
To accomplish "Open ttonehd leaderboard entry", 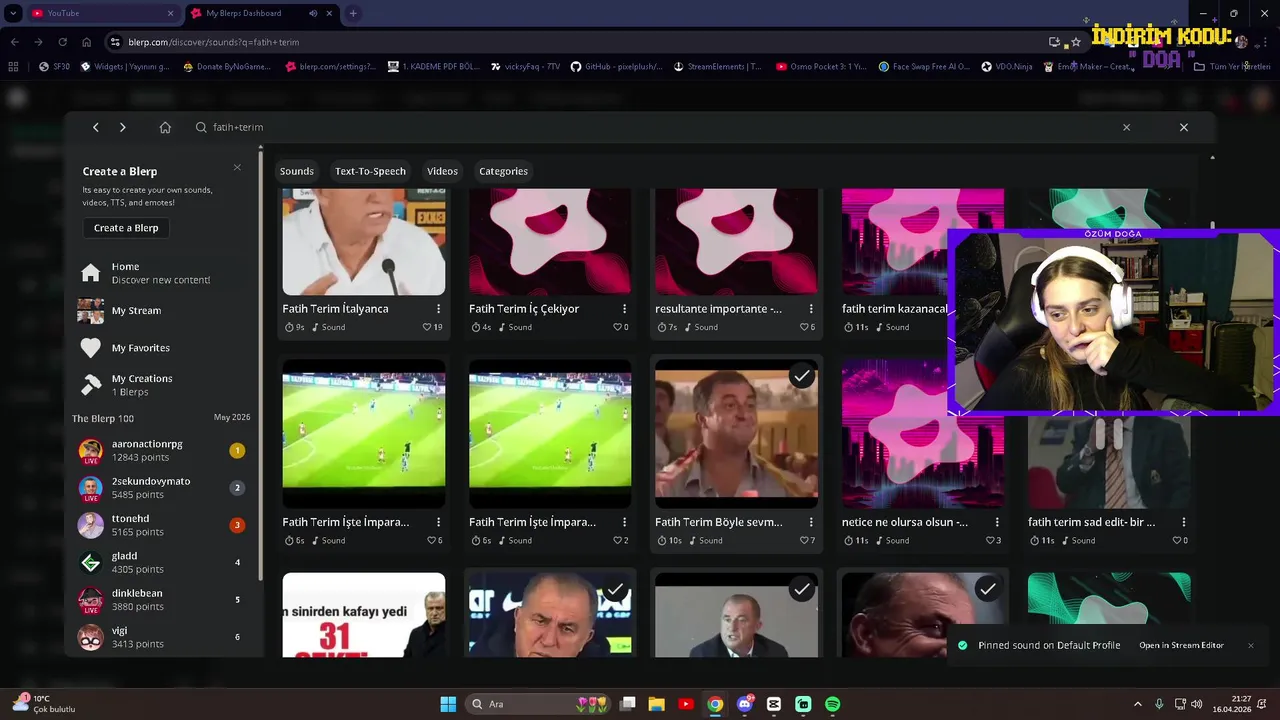I will click(x=160, y=525).
